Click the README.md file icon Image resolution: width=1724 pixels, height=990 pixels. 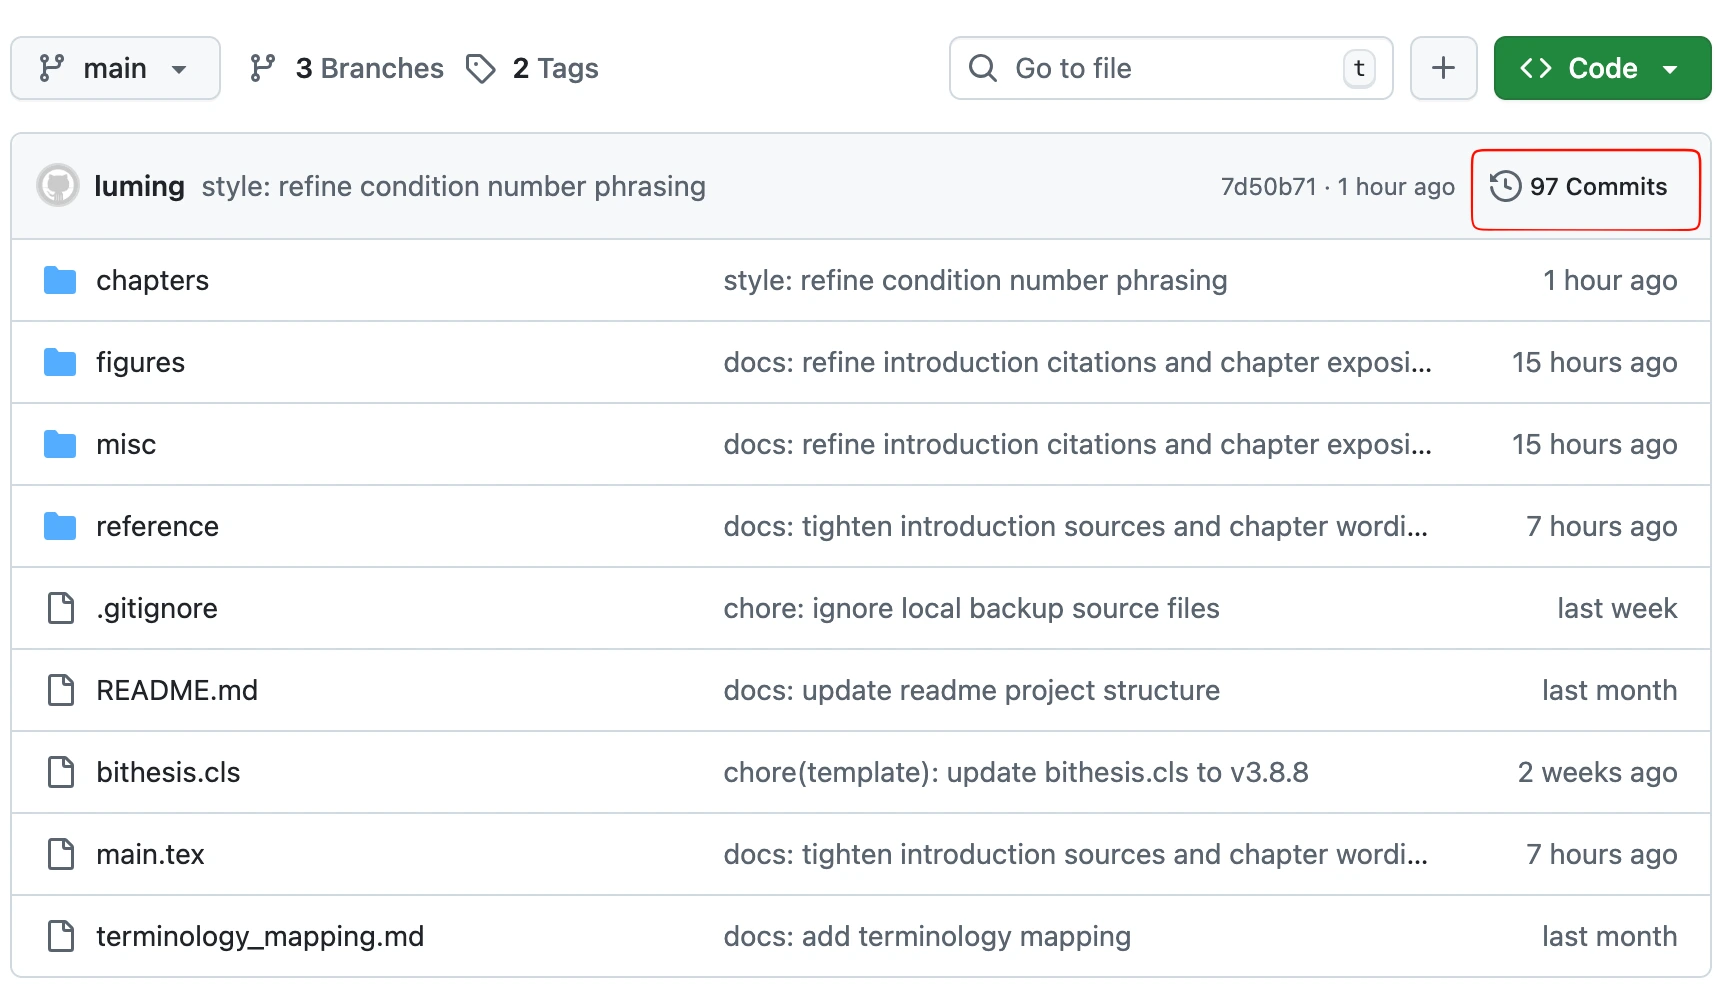[x=61, y=690]
